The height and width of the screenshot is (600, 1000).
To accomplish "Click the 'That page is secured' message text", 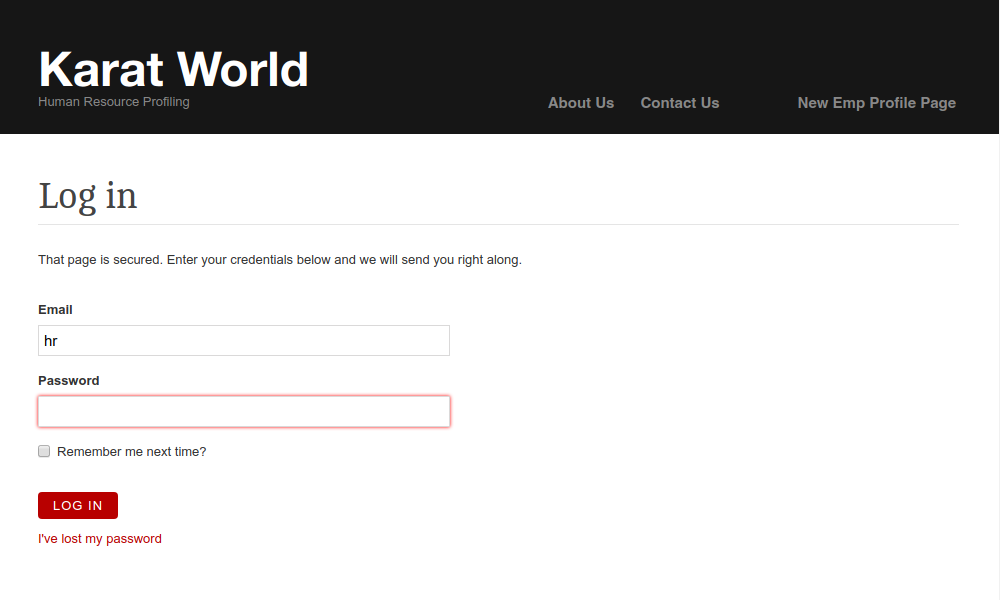I will coord(279,260).
